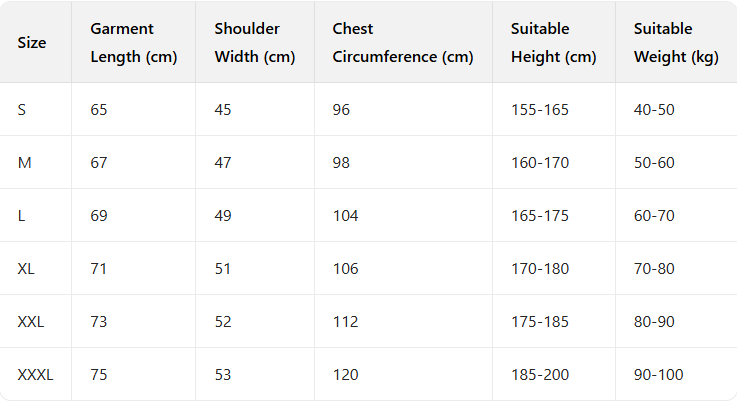
Task: Select chest circumference value 120
Action: 345,375
